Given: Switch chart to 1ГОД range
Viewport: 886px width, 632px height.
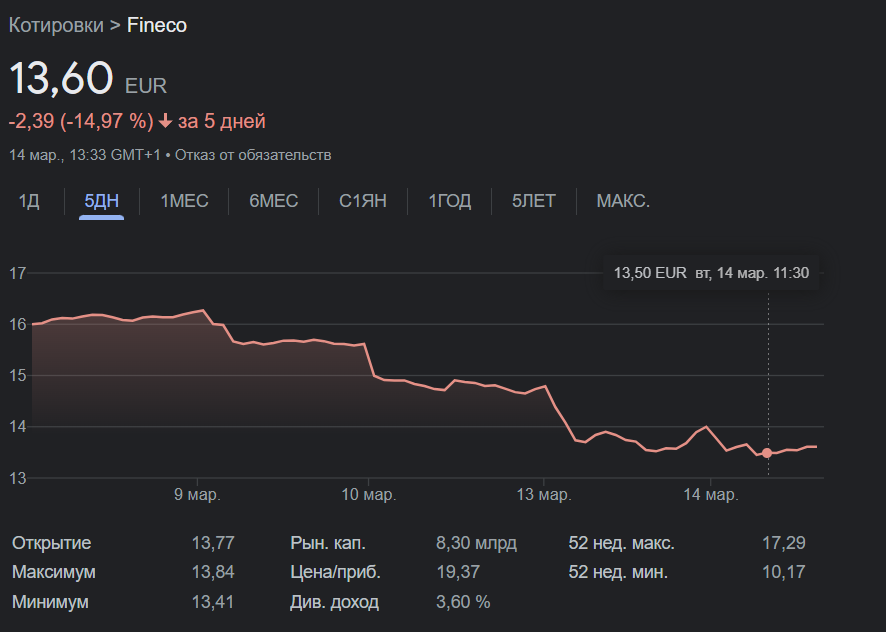Looking at the screenshot, I should pos(449,201).
